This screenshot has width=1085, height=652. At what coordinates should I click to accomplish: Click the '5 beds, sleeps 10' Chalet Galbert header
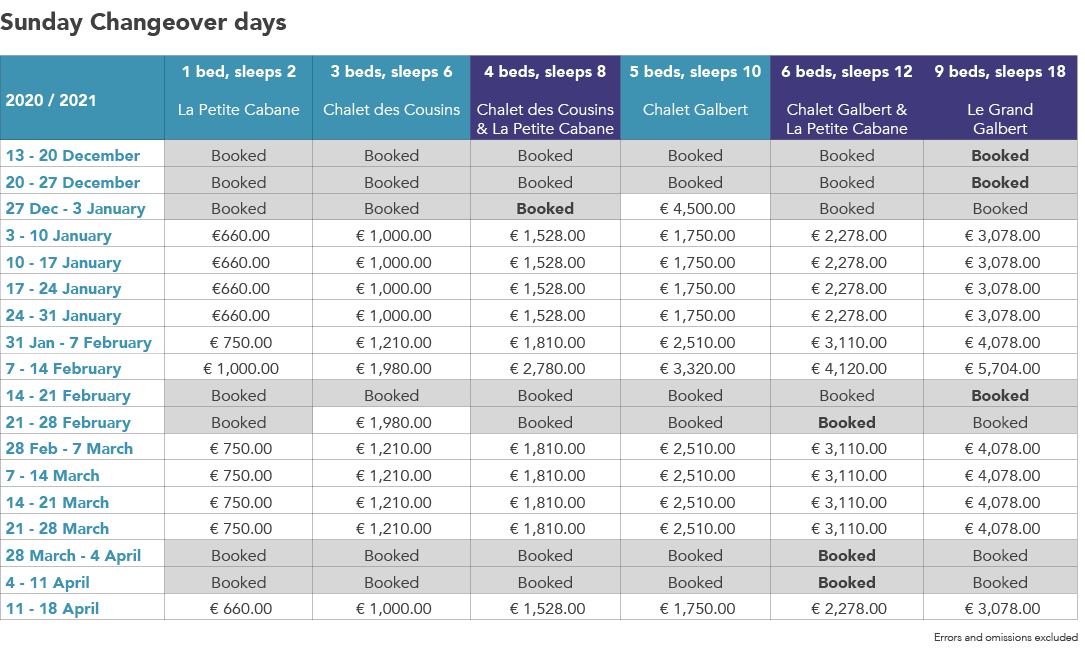[695, 98]
